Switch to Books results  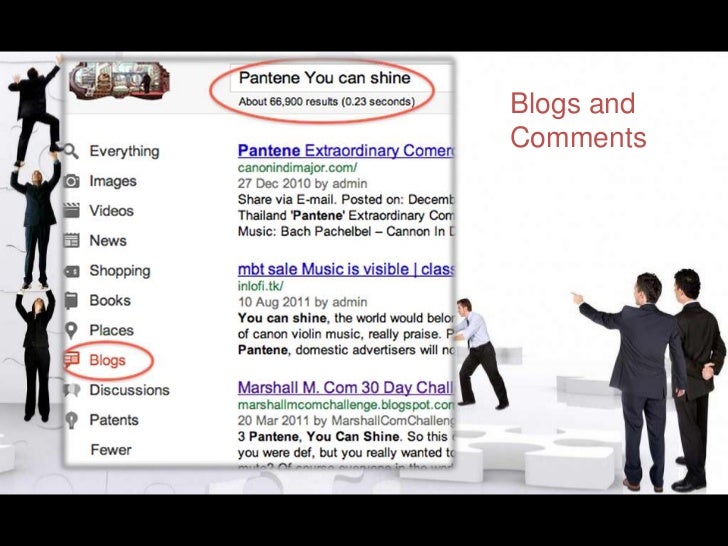pyautogui.click(x=110, y=300)
